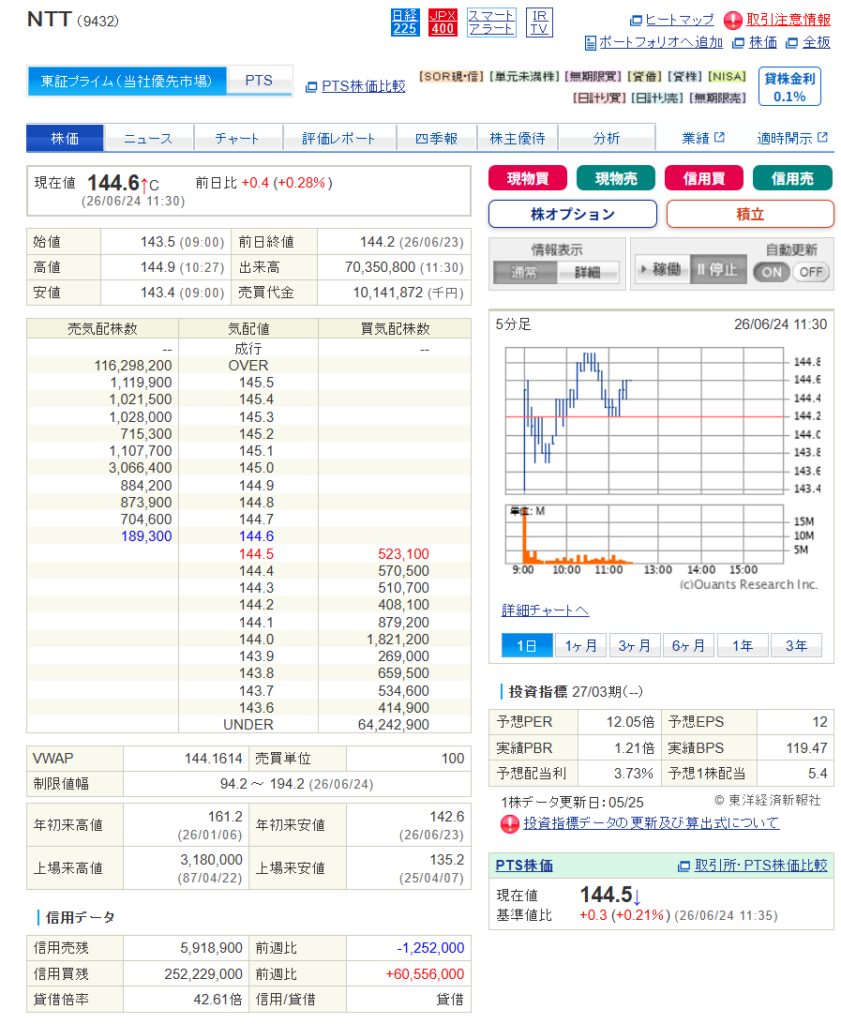
Task: Select the 1日 chart period
Action: coord(527,646)
